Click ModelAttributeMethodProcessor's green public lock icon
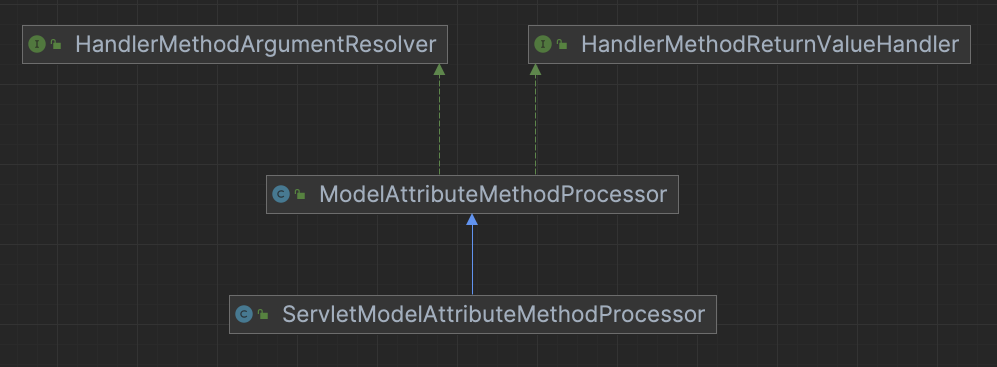This screenshot has height=367, width=997. click(x=299, y=194)
